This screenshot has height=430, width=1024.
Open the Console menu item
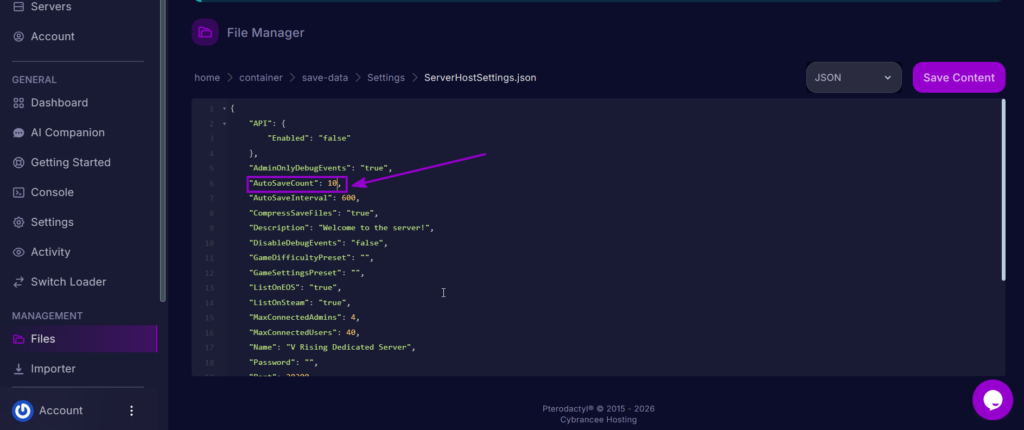pyautogui.click(x=52, y=193)
